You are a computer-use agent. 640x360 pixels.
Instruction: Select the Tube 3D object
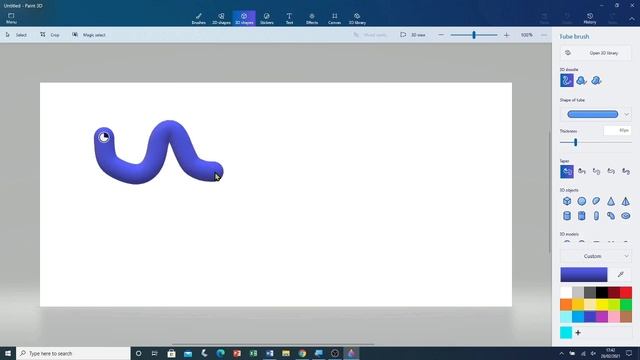coord(582,216)
